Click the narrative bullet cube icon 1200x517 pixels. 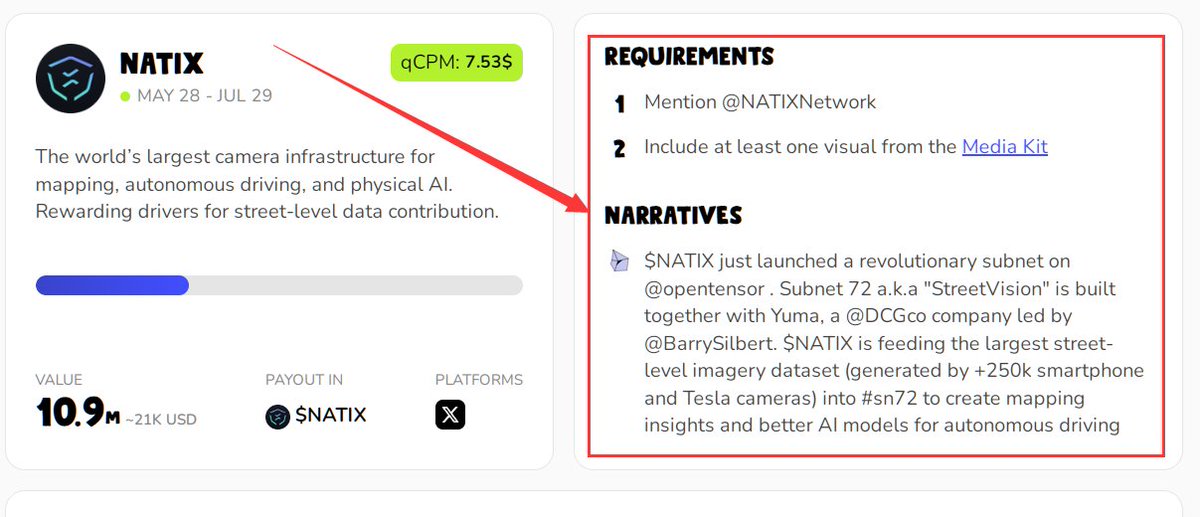pyautogui.click(x=620, y=261)
